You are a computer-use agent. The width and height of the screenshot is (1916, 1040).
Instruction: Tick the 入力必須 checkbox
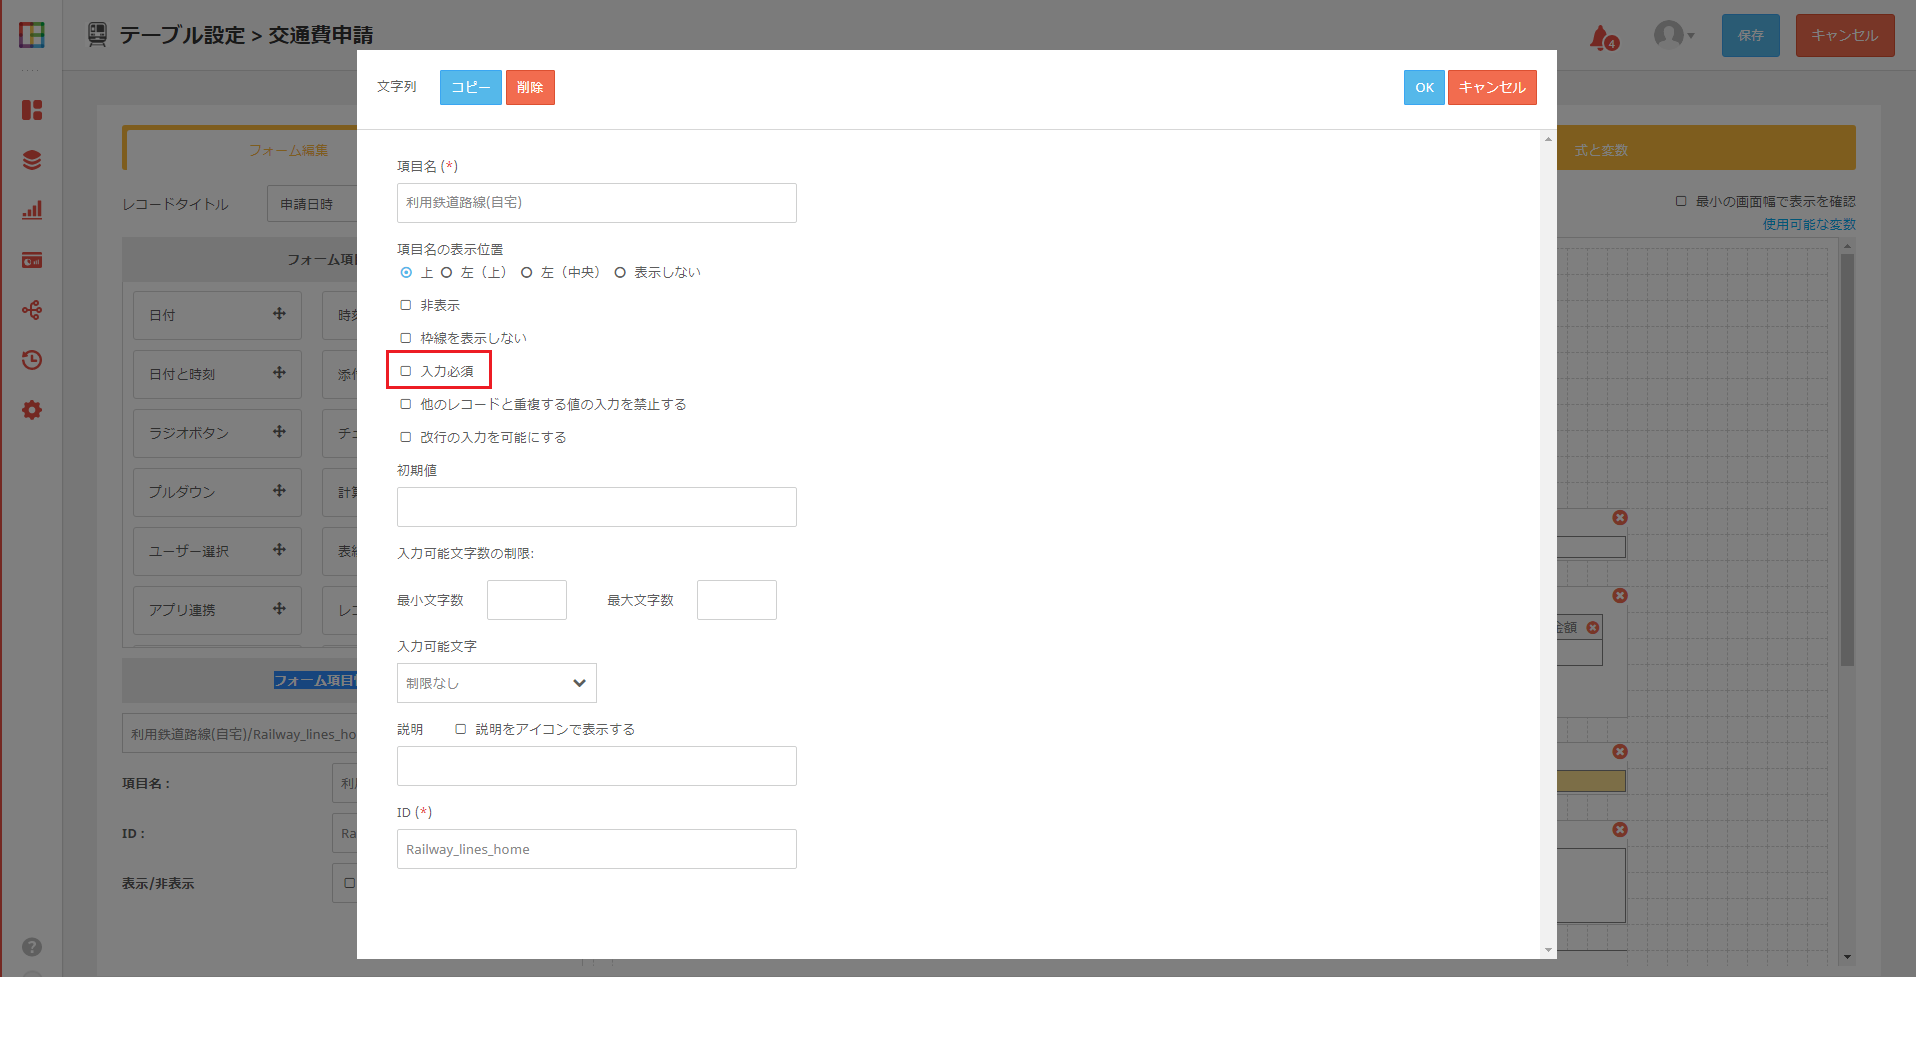point(406,371)
